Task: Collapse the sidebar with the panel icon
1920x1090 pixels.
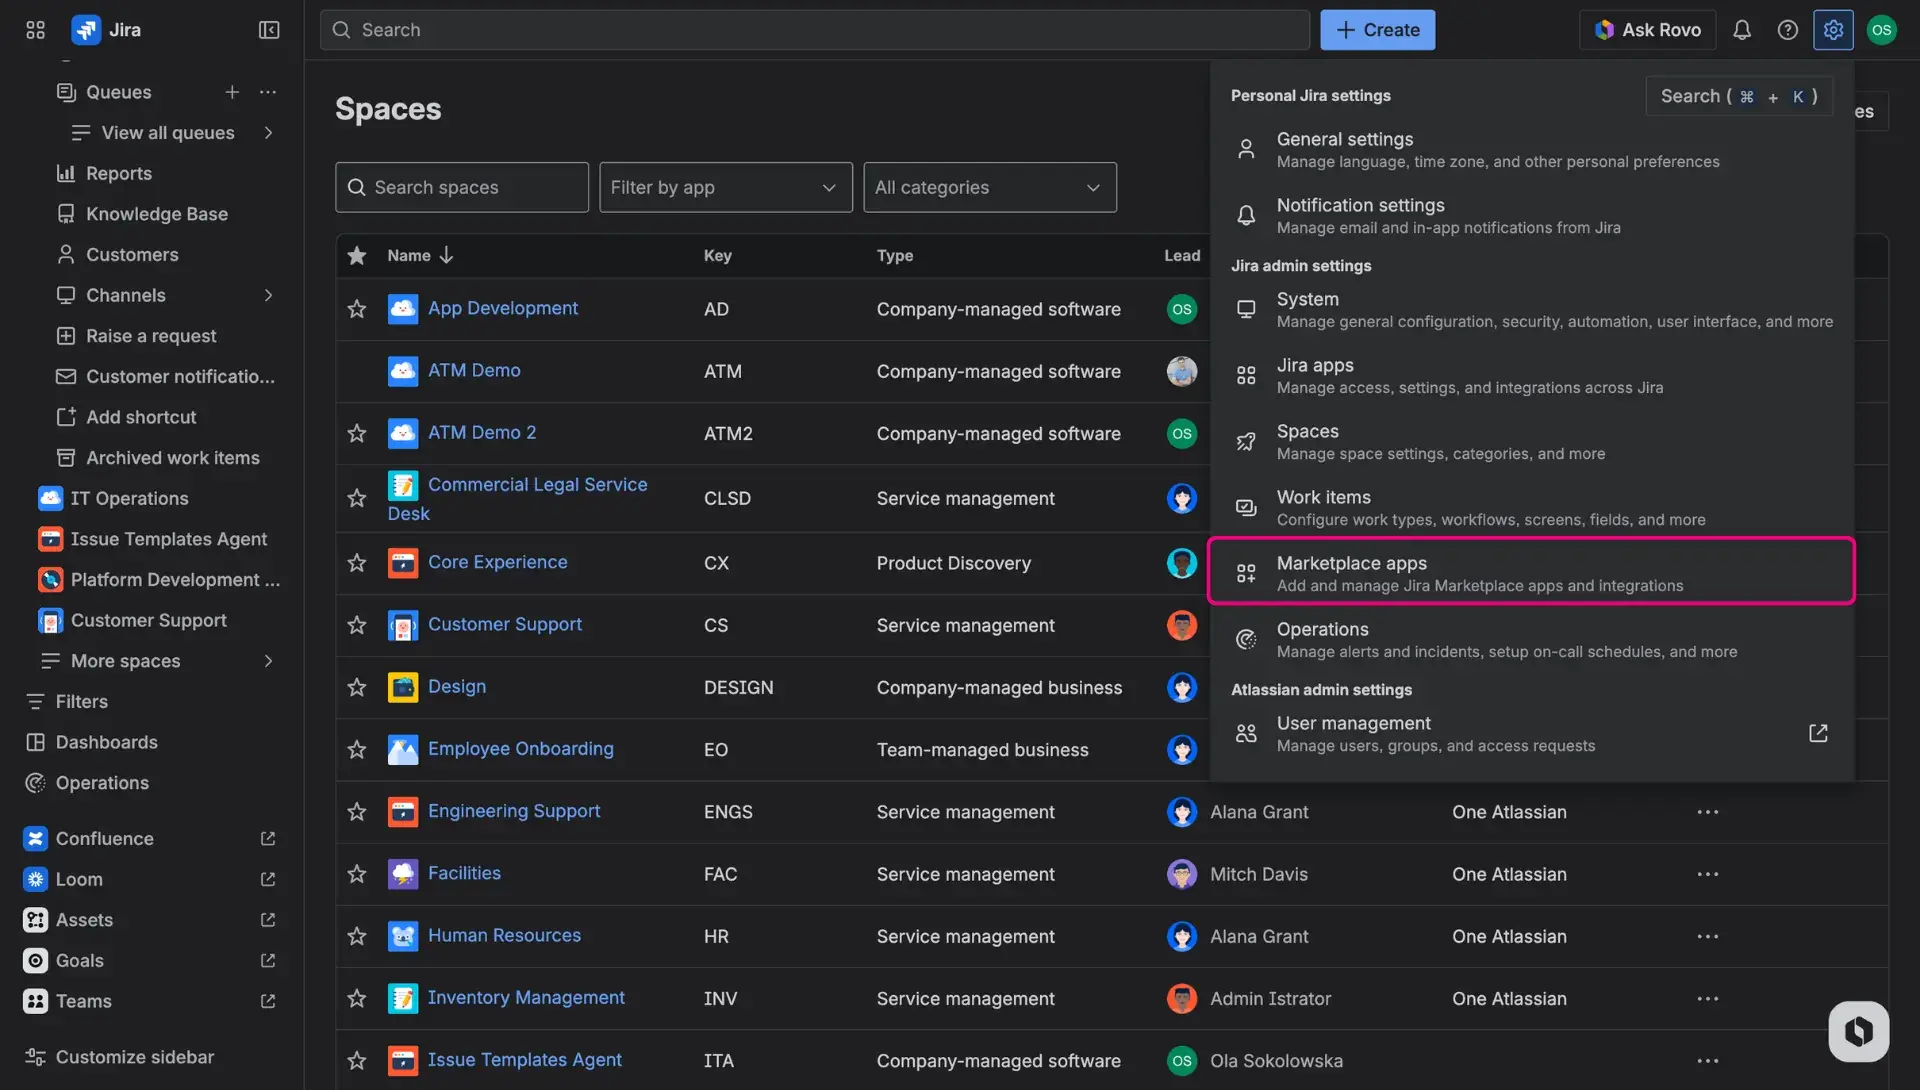Action: coord(268,29)
